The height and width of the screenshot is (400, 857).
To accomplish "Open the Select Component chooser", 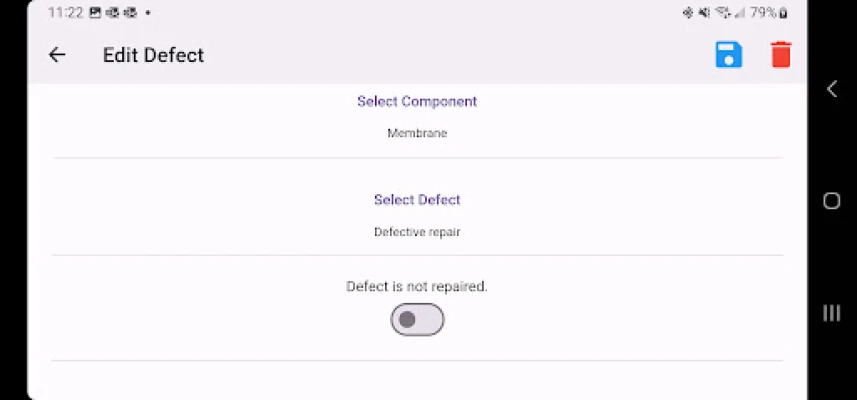I will (417, 101).
